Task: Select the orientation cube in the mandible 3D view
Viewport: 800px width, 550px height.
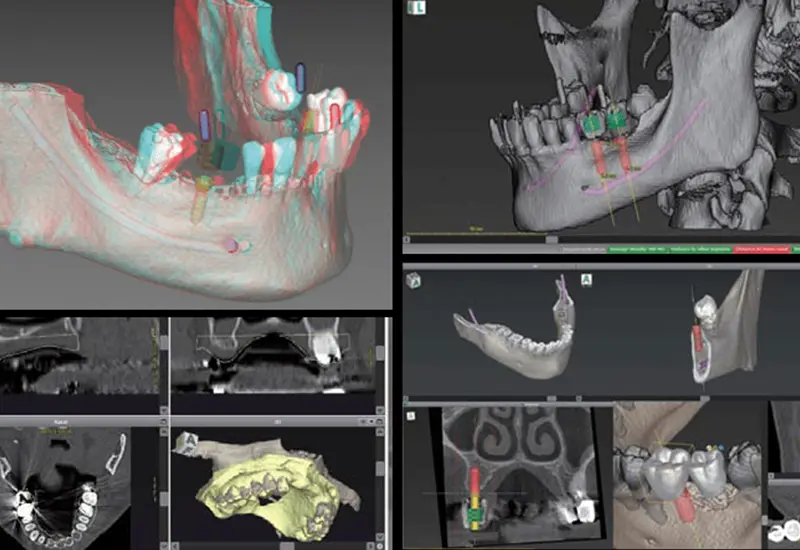Action: (x=415, y=281)
